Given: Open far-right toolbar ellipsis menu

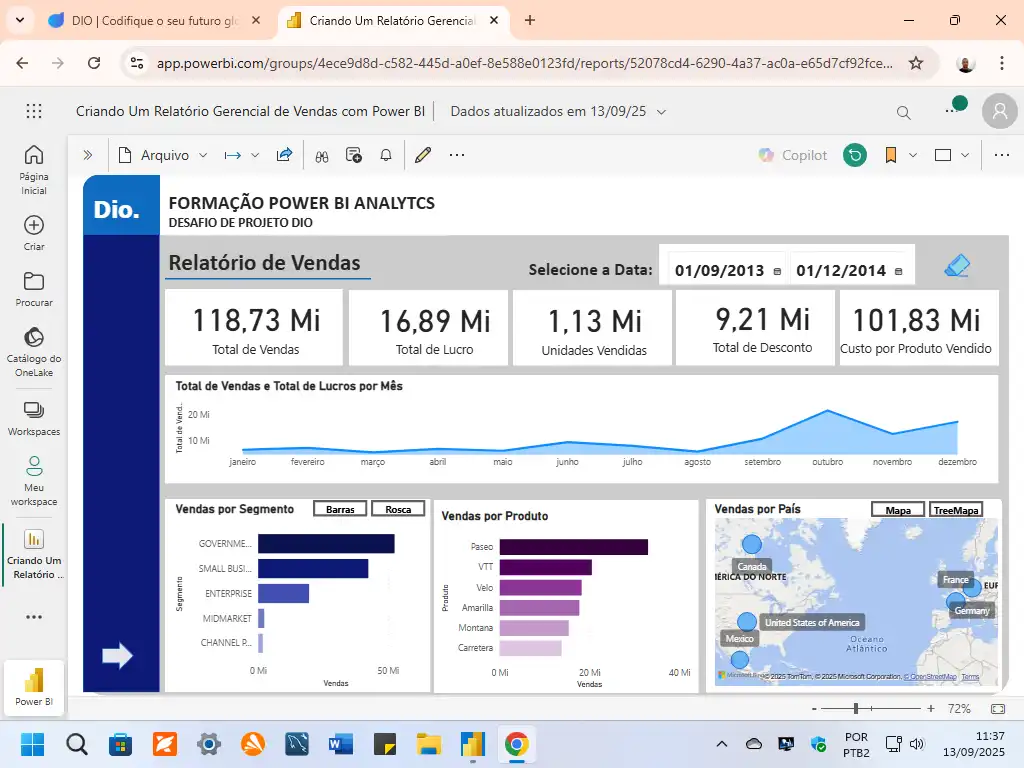Looking at the screenshot, I should point(1002,155).
